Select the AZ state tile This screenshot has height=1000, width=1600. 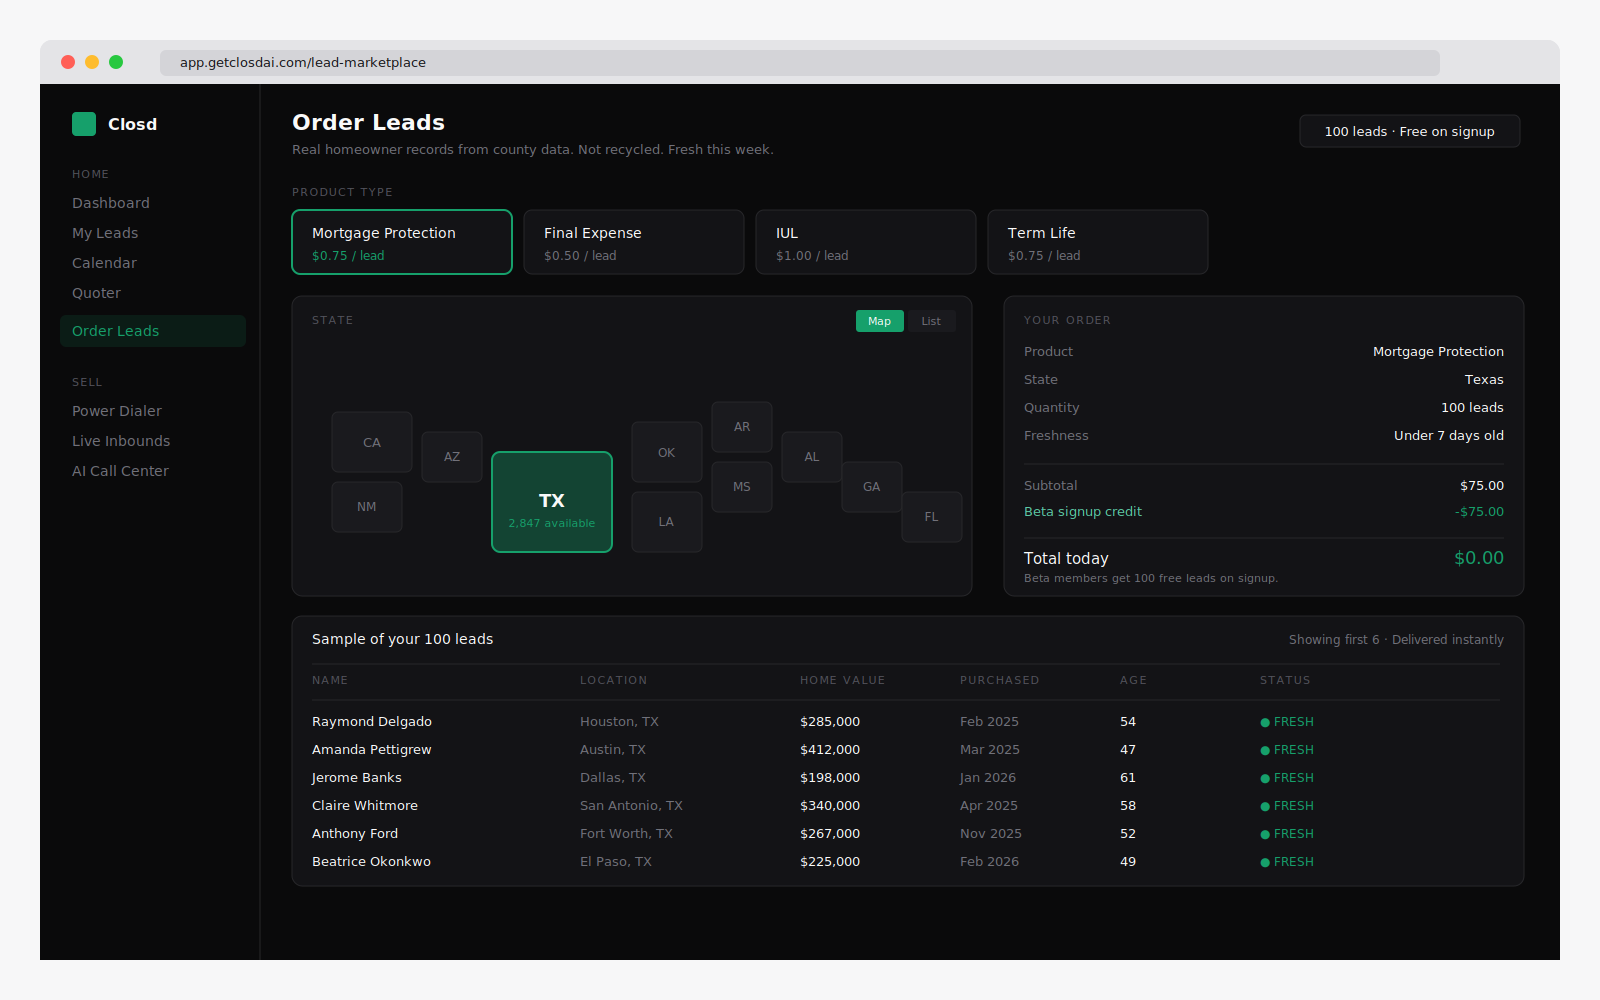click(452, 457)
